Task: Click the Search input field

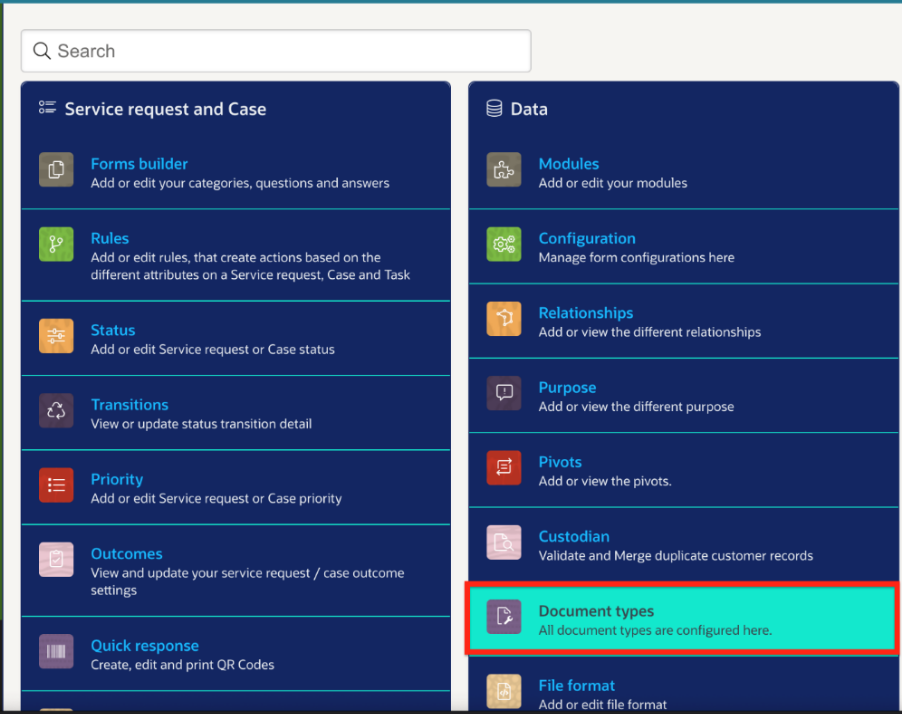Action: click(x=276, y=51)
